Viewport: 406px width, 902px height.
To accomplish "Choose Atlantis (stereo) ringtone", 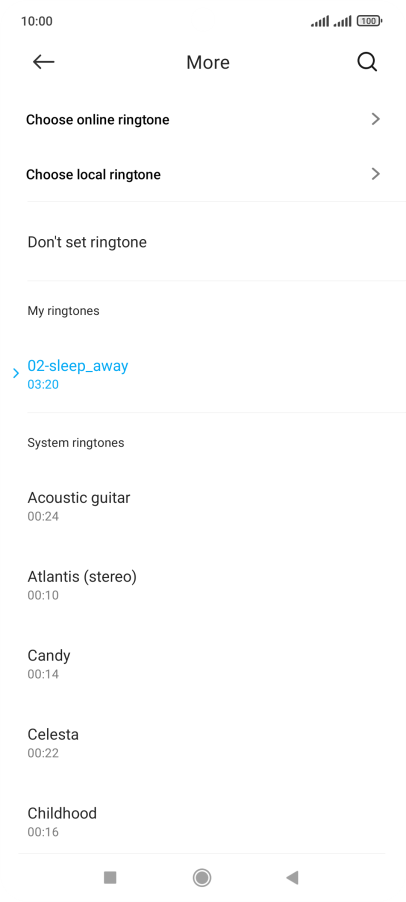I will coord(203,584).
